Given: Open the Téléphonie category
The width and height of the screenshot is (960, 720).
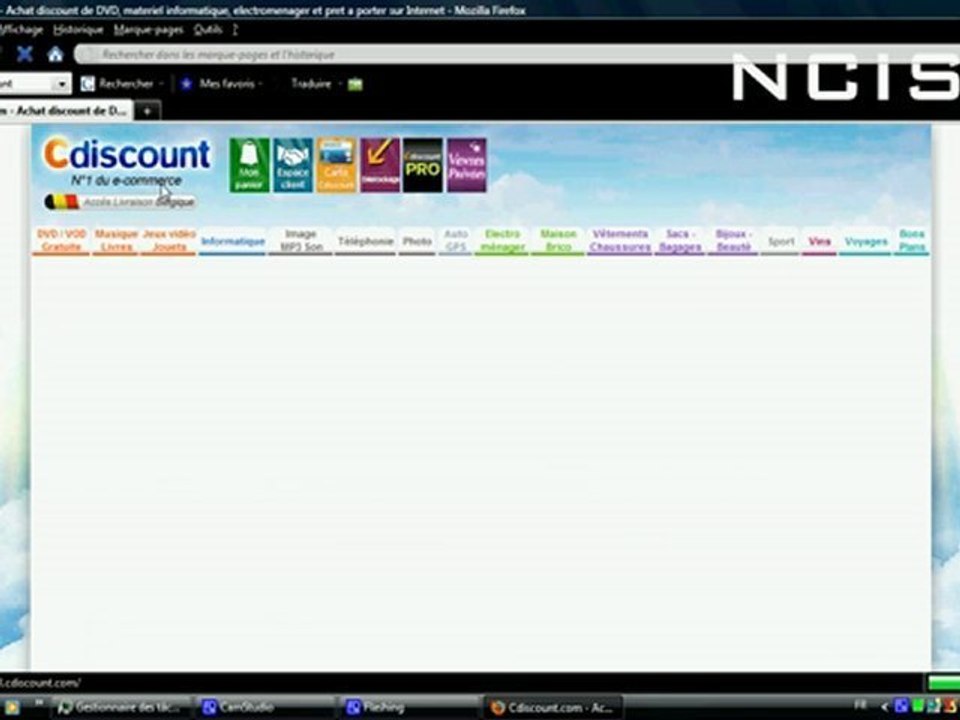Looking at the screenshot, I should pos(366,241).
